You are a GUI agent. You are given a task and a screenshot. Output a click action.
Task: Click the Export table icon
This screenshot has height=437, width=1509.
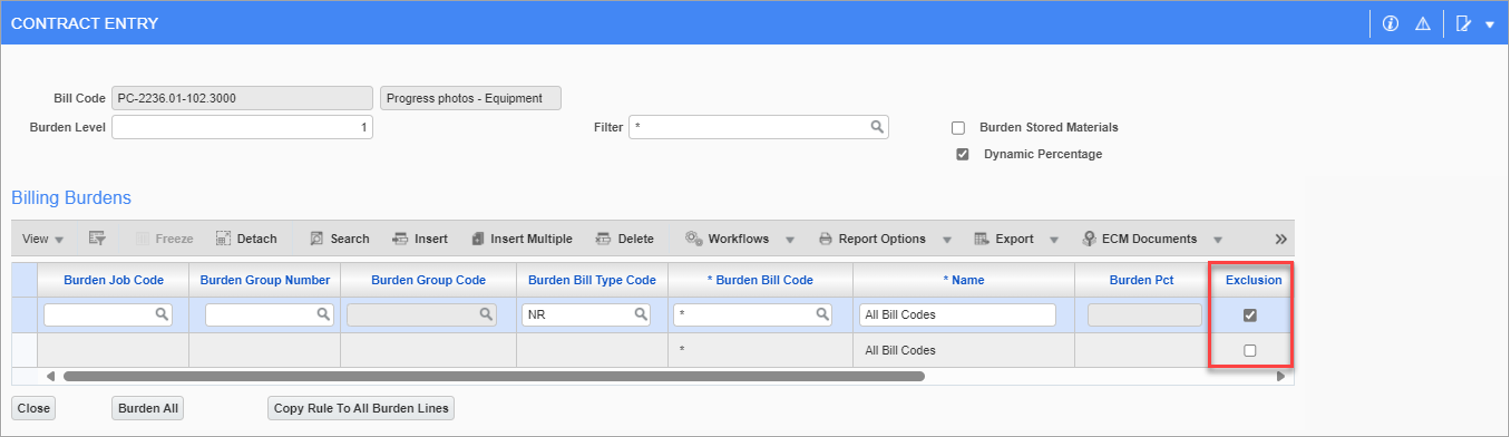(981, 239)
